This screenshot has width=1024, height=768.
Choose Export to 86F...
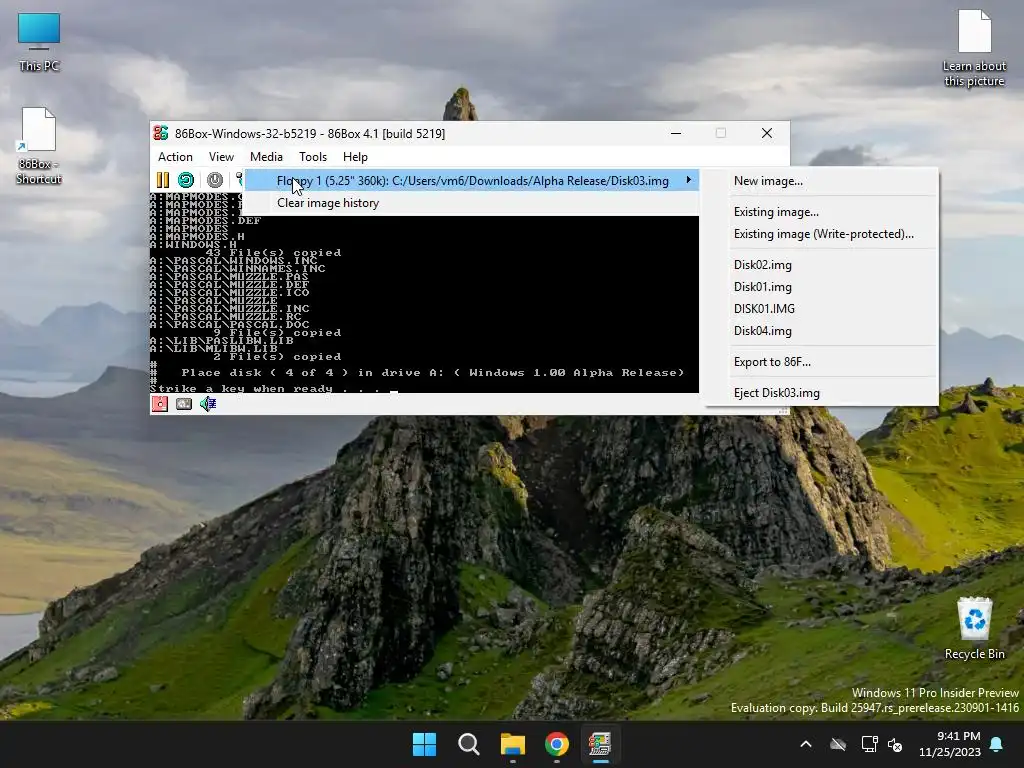[823, 362]
